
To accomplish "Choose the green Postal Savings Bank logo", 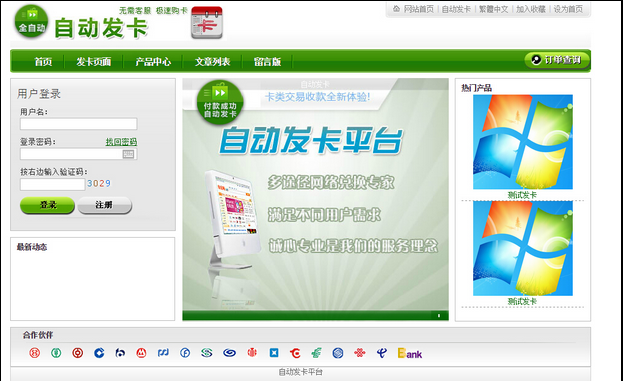I will [x=317, y=352].
